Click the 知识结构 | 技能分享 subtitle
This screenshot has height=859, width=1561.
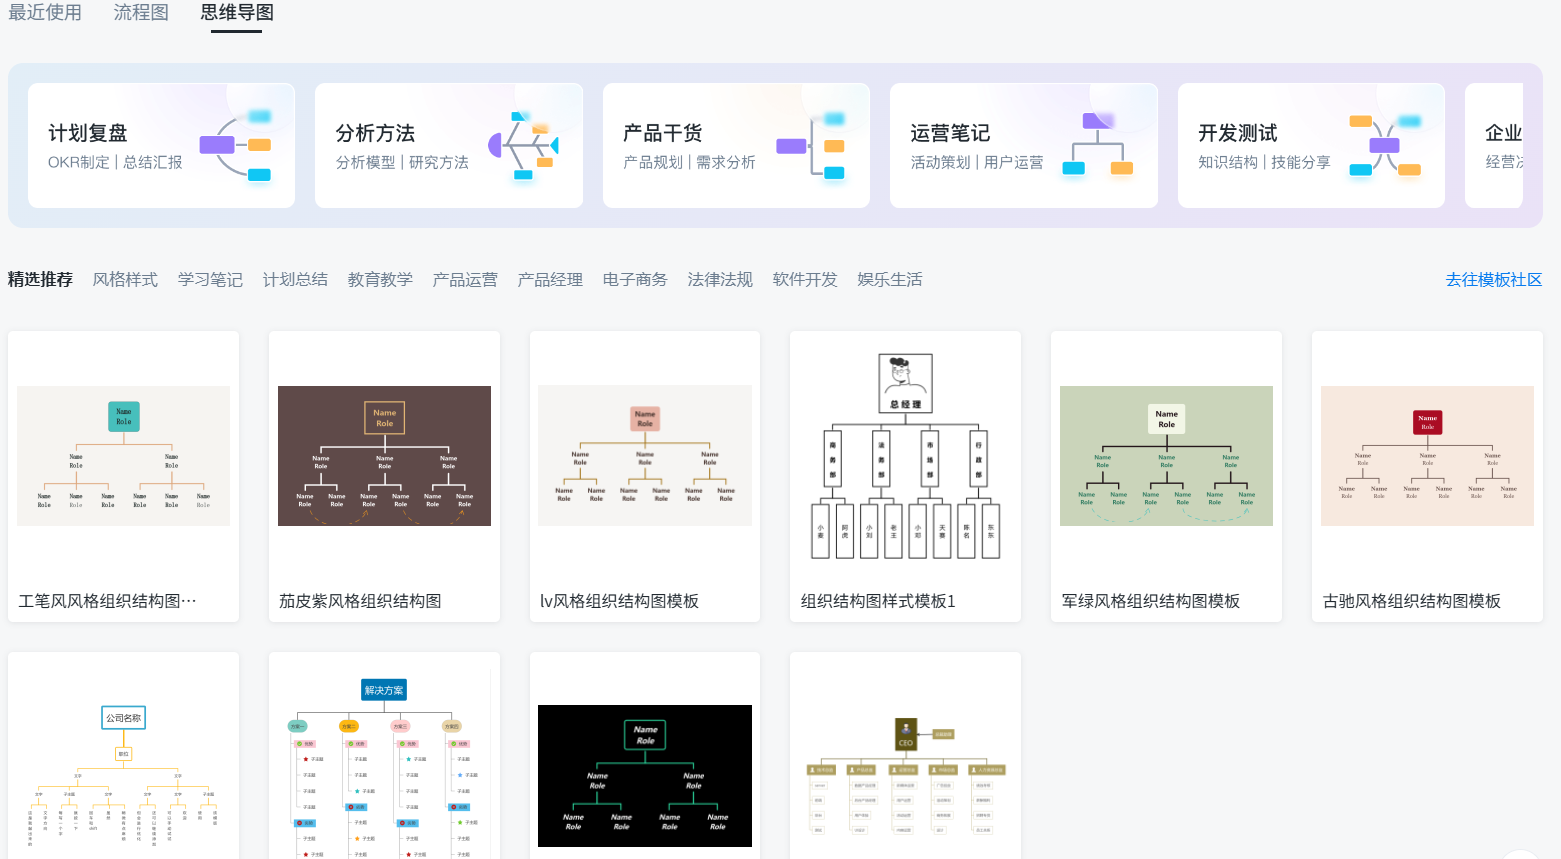(x=1264, y=162)
